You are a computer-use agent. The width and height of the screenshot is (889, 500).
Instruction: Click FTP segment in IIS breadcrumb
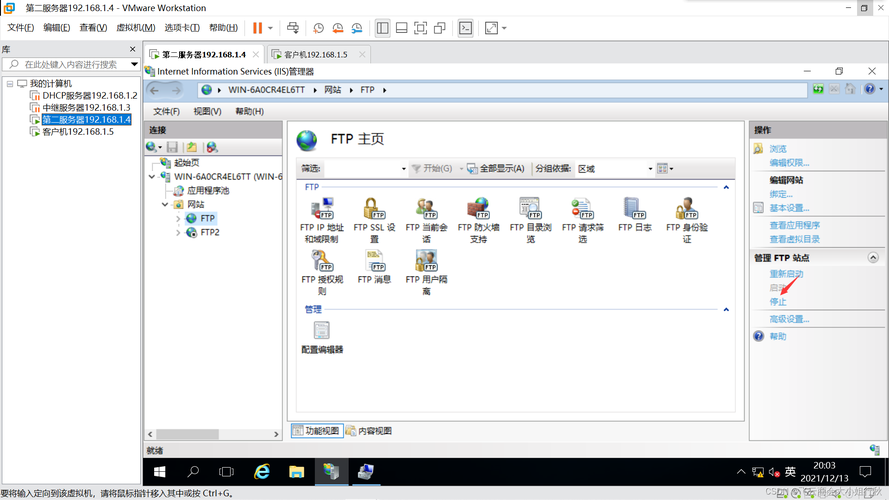click(367, 90)
